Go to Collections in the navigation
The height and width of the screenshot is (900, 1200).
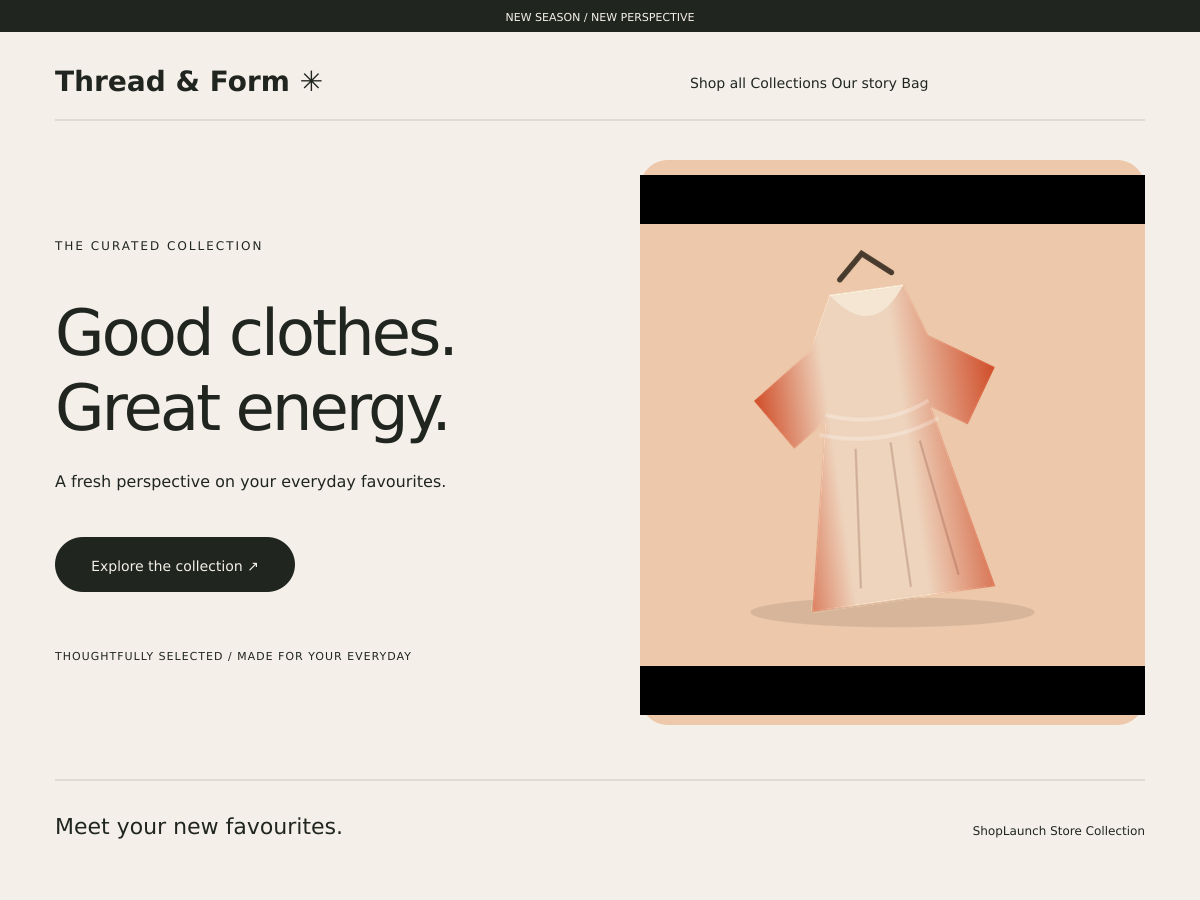coord(789,83)
